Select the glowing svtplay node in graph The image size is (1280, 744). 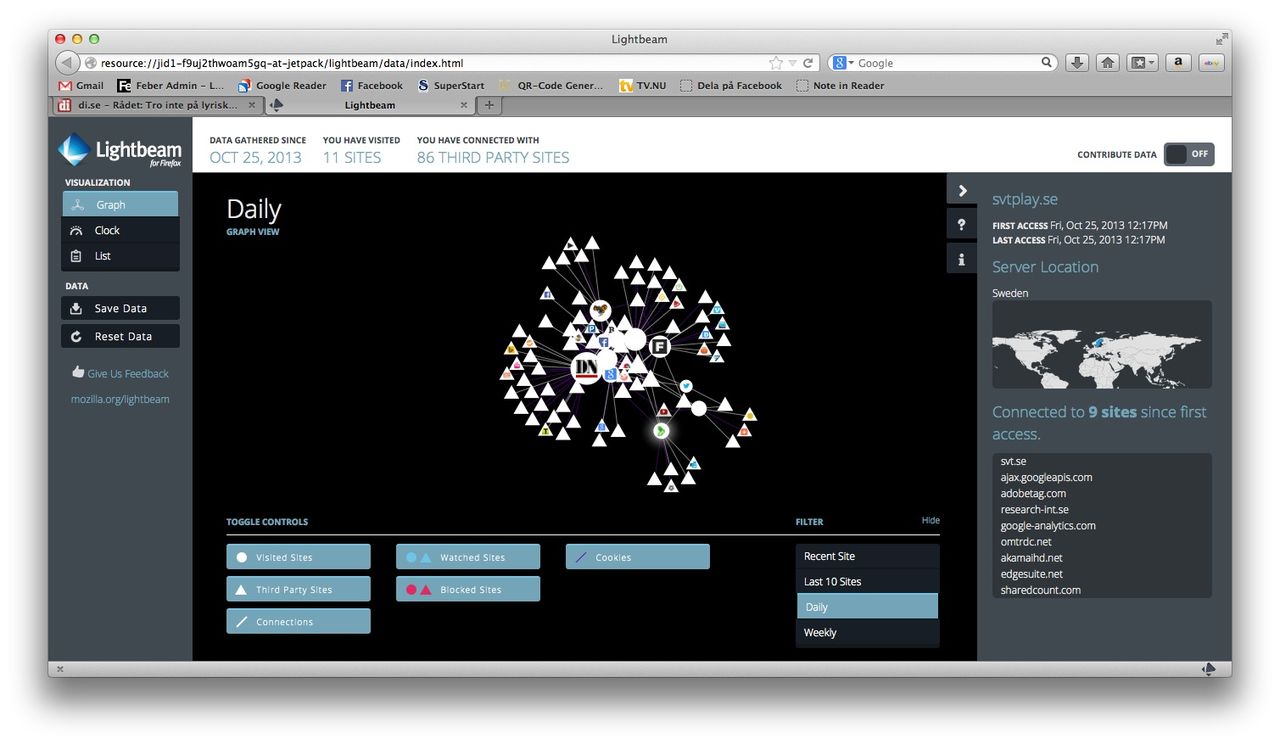(x=661, y=431)
